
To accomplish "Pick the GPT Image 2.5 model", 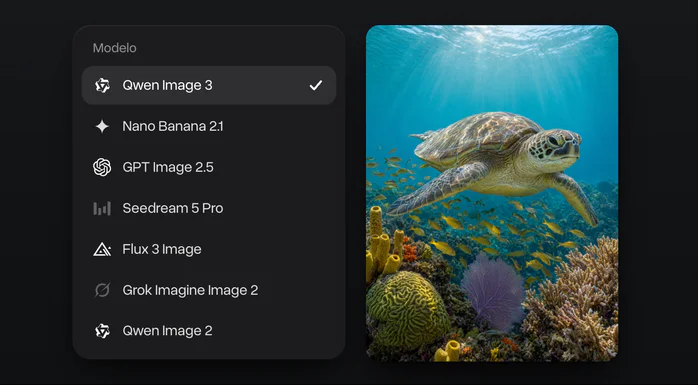I will (209, 167).
